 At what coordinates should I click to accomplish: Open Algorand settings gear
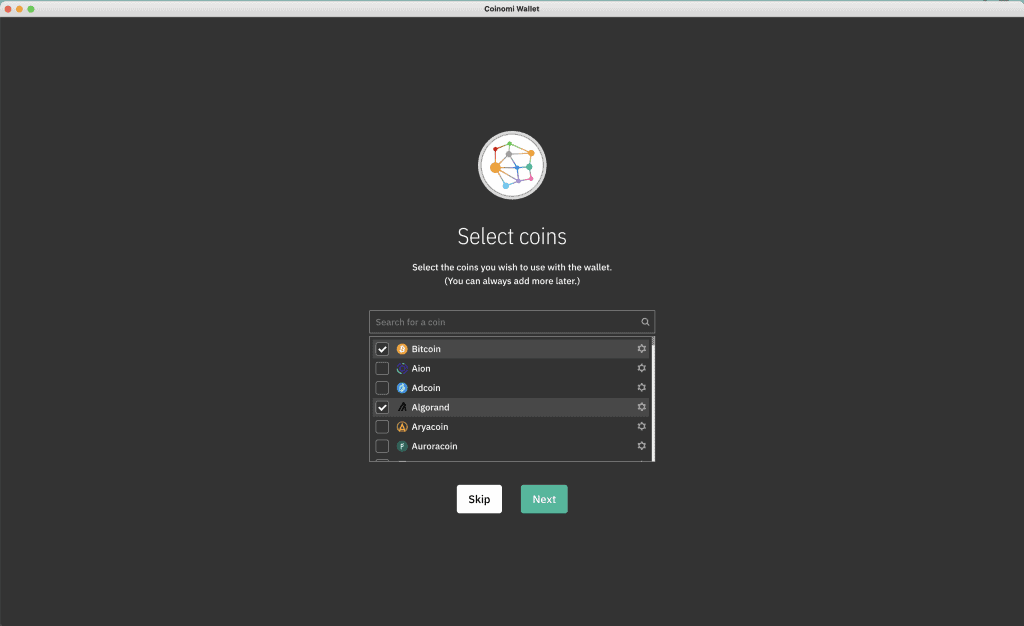[641, 407]
